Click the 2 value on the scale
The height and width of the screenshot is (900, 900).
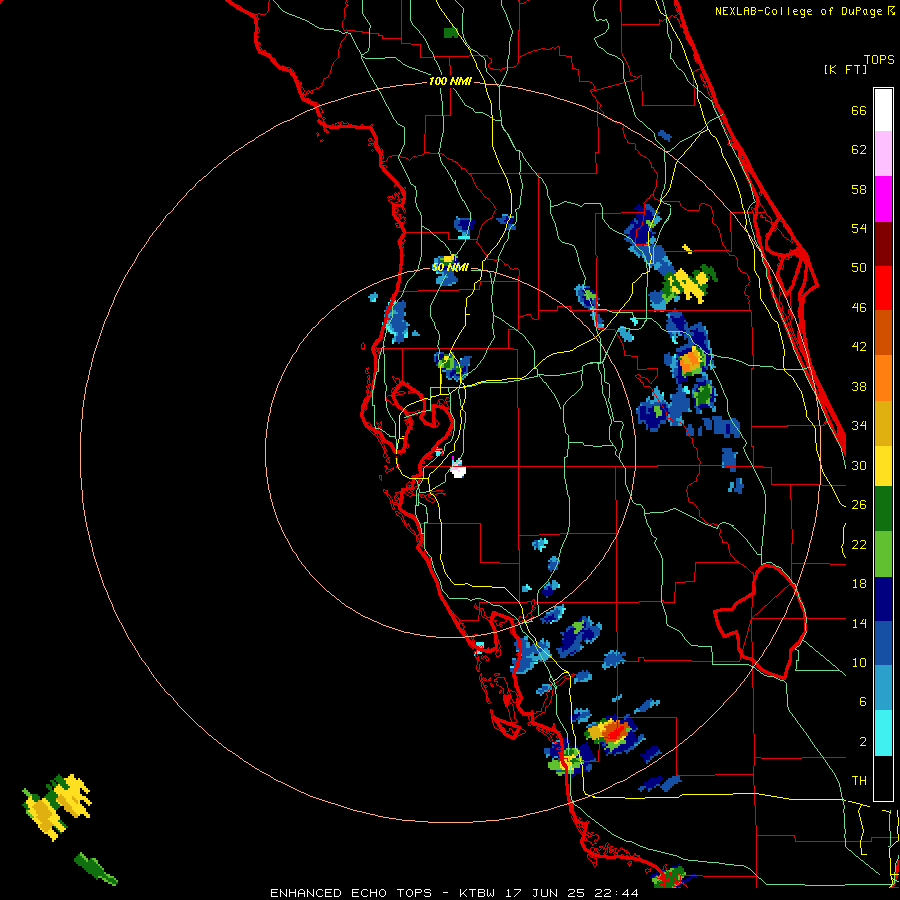coord(863,742)
